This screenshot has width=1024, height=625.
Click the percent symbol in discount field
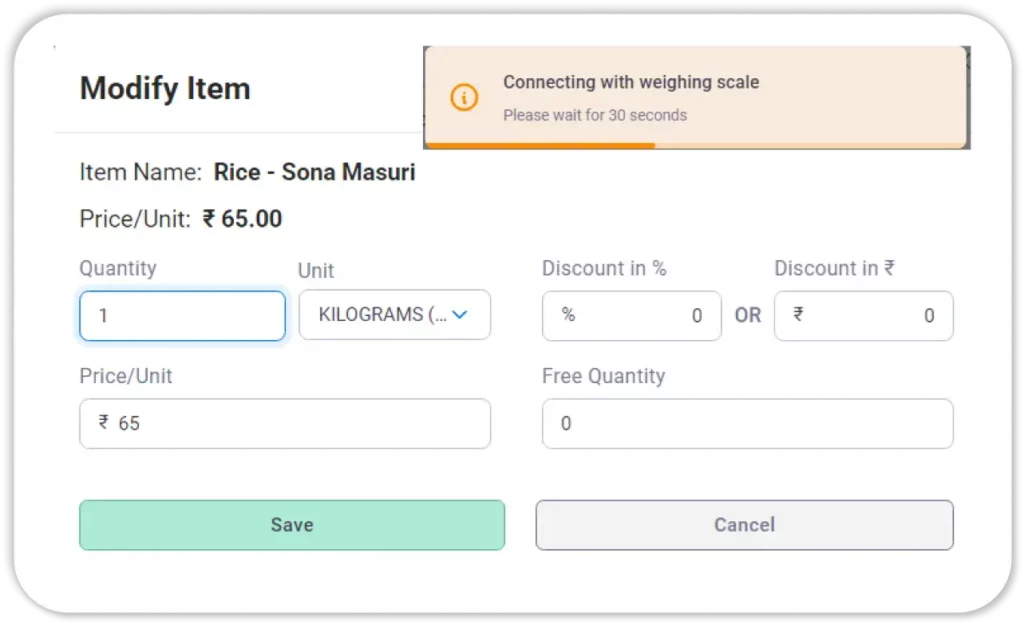pos(568,315)
